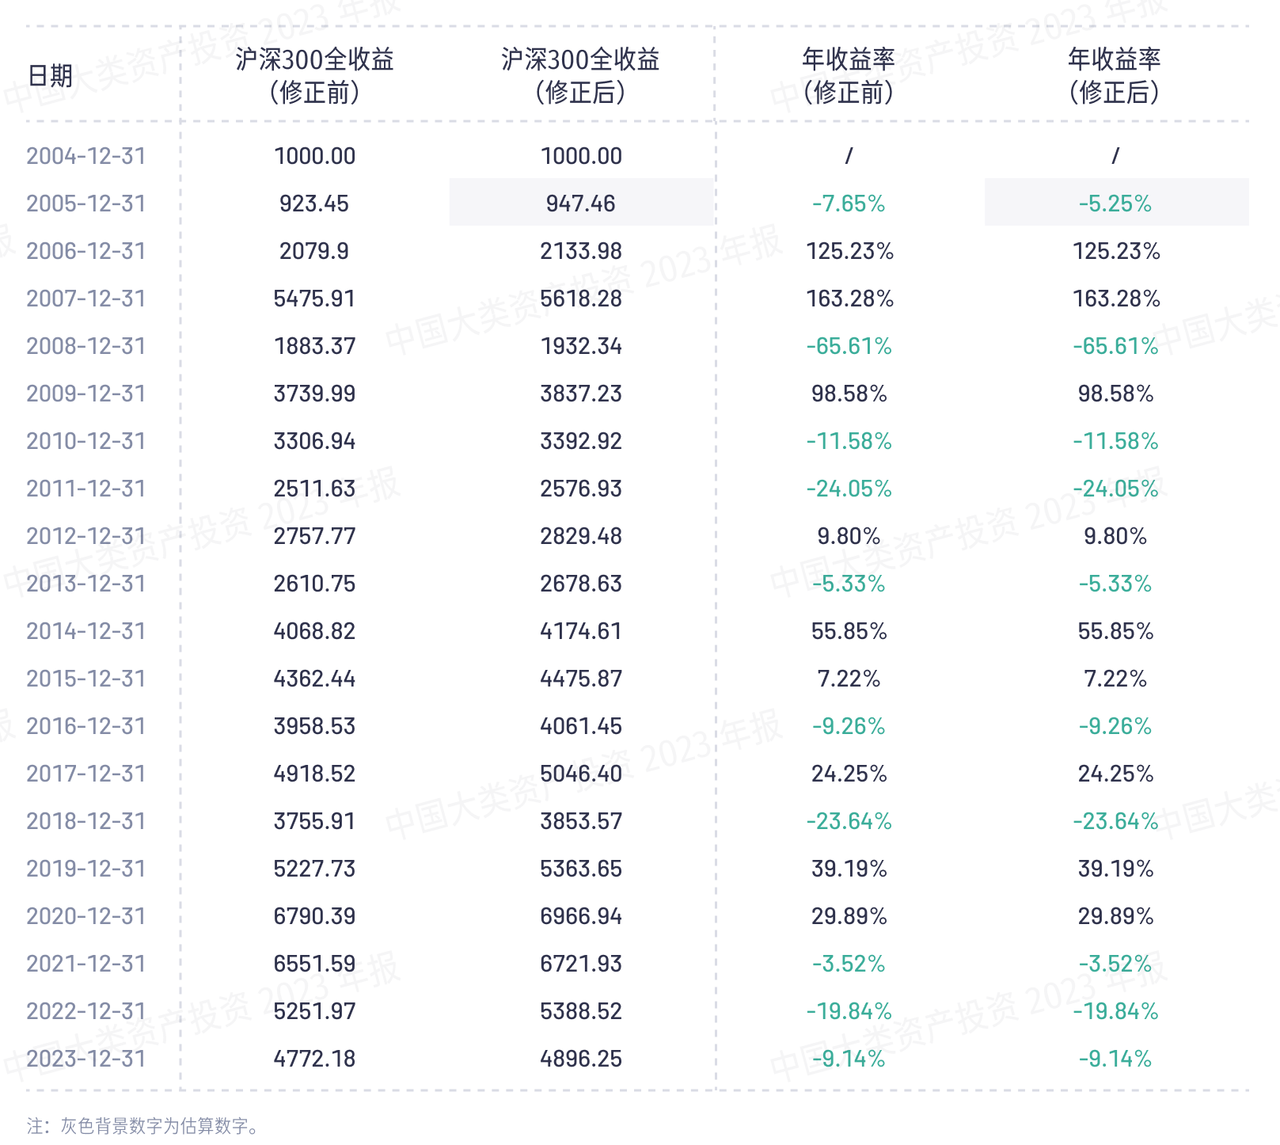Viewport: 1280px width, 1145px height.
Task: Click the 4475.87 index value
Action: (581, 678)
